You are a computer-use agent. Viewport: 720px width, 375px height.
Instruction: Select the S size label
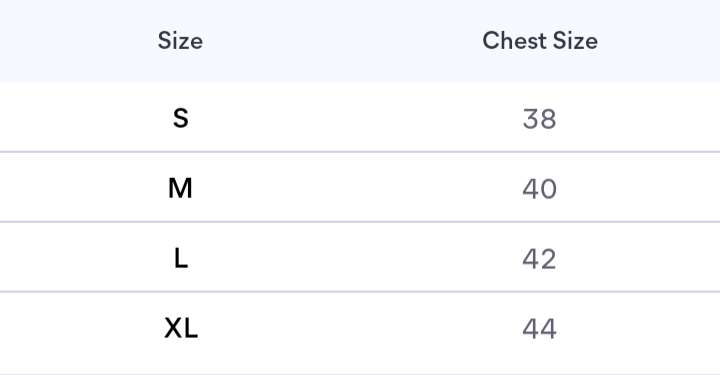pos(180,118)
